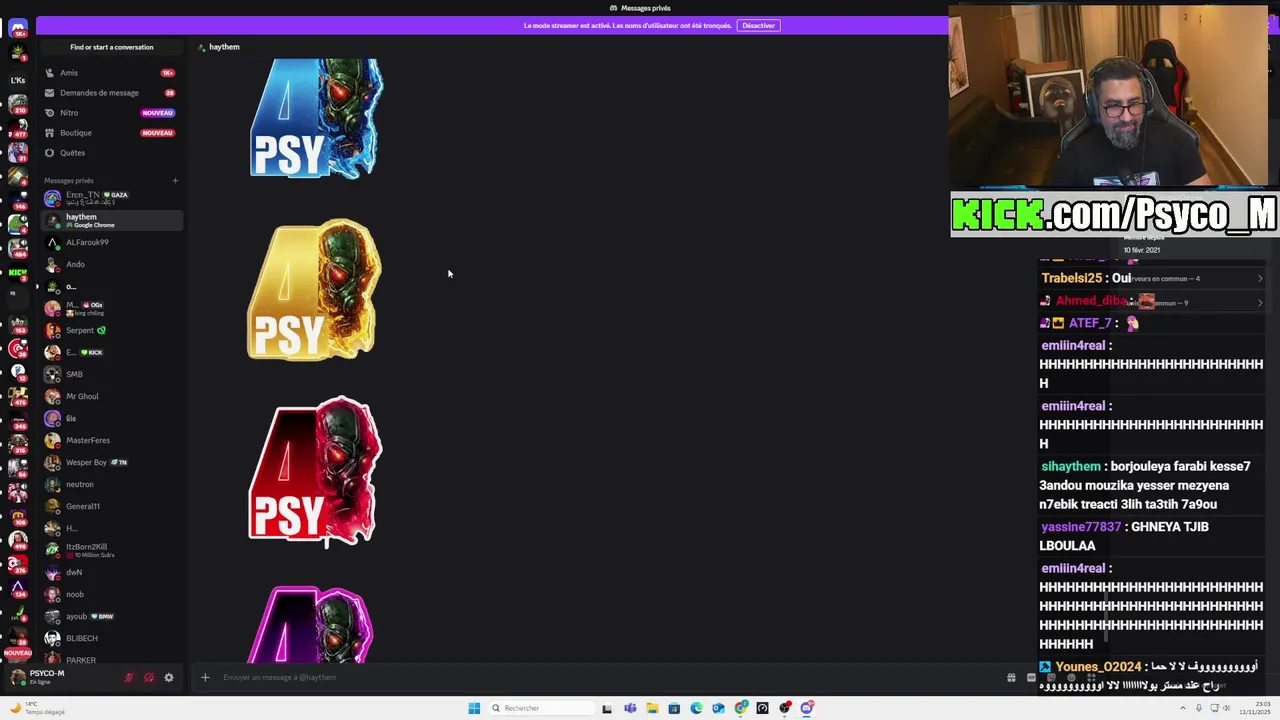This screenshot has height=720, width=1280.
Task: Open the KICK server icon in server list
Action: [18, 272]
